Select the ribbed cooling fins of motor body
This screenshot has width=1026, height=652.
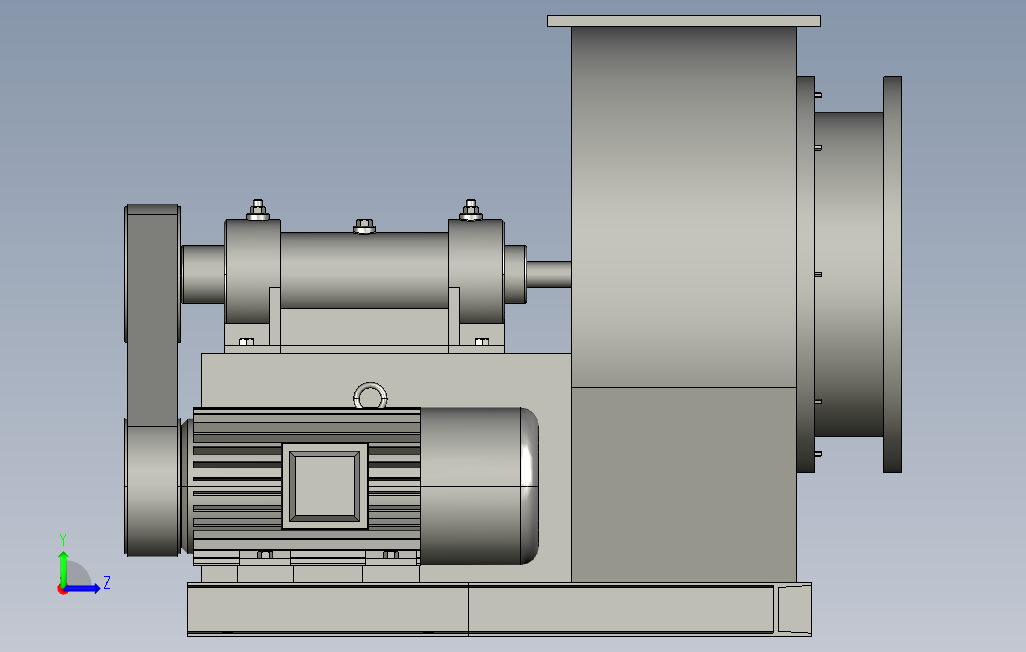[x=237, y=486]
